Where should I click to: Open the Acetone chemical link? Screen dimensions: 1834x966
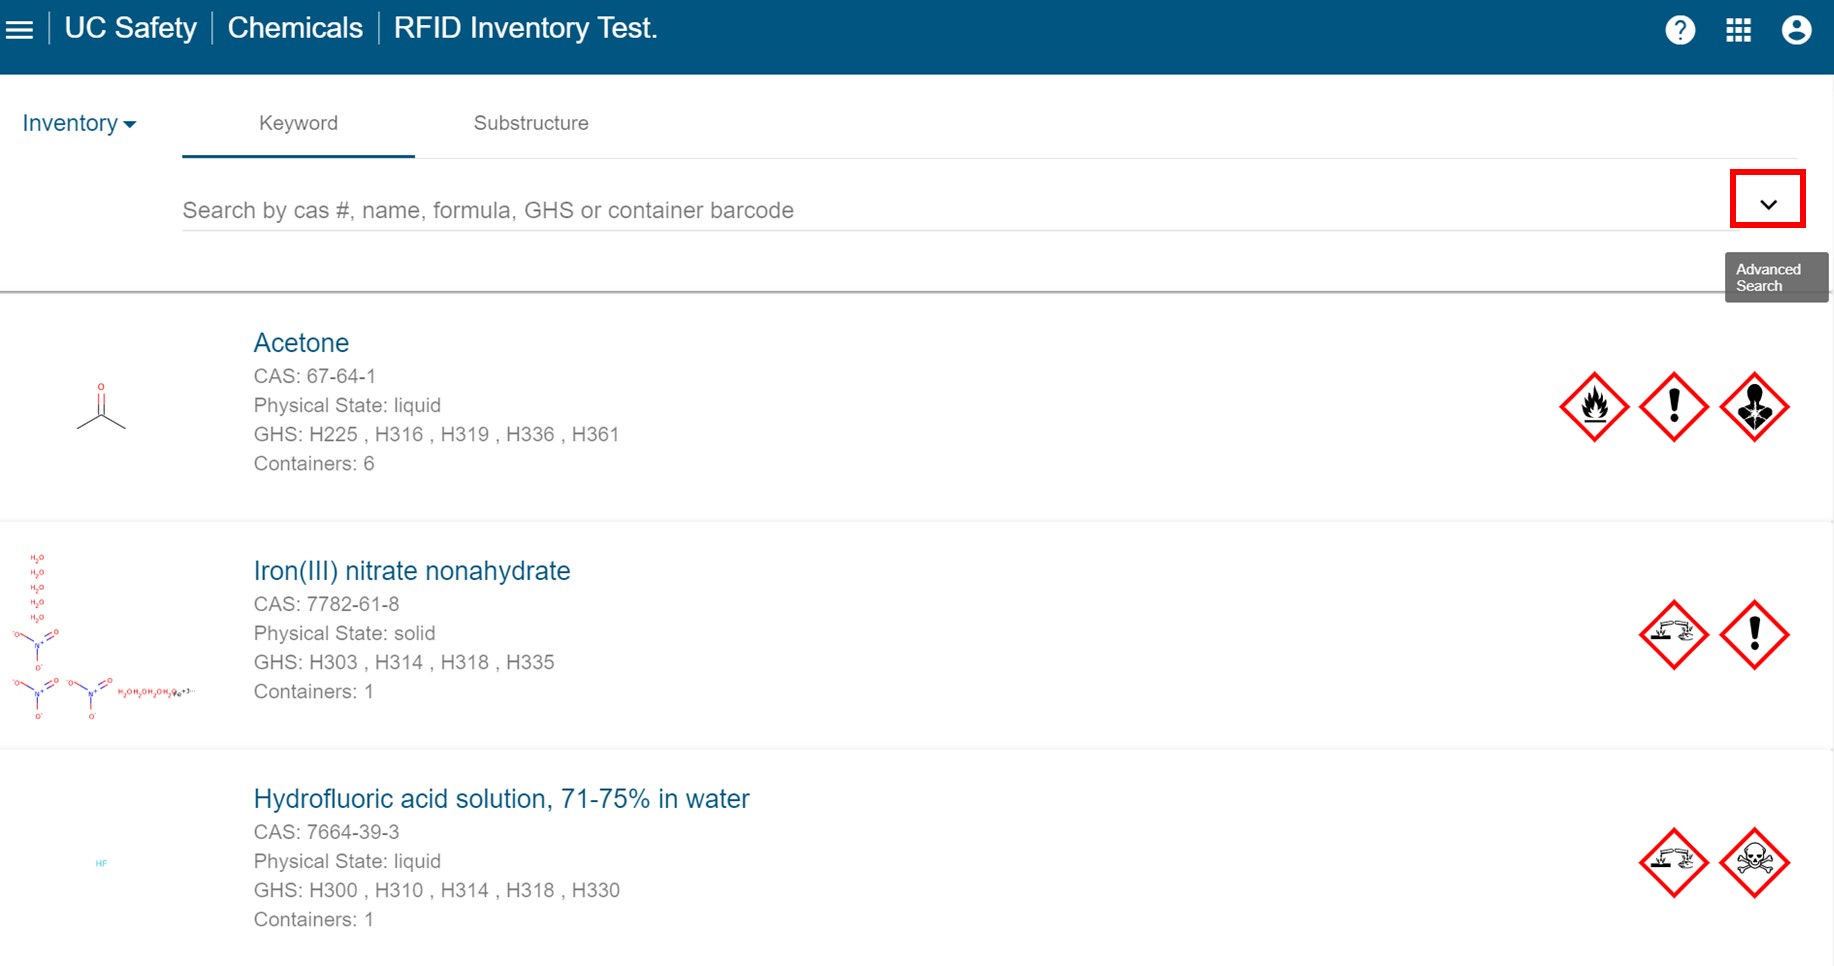tap(301, 342)
